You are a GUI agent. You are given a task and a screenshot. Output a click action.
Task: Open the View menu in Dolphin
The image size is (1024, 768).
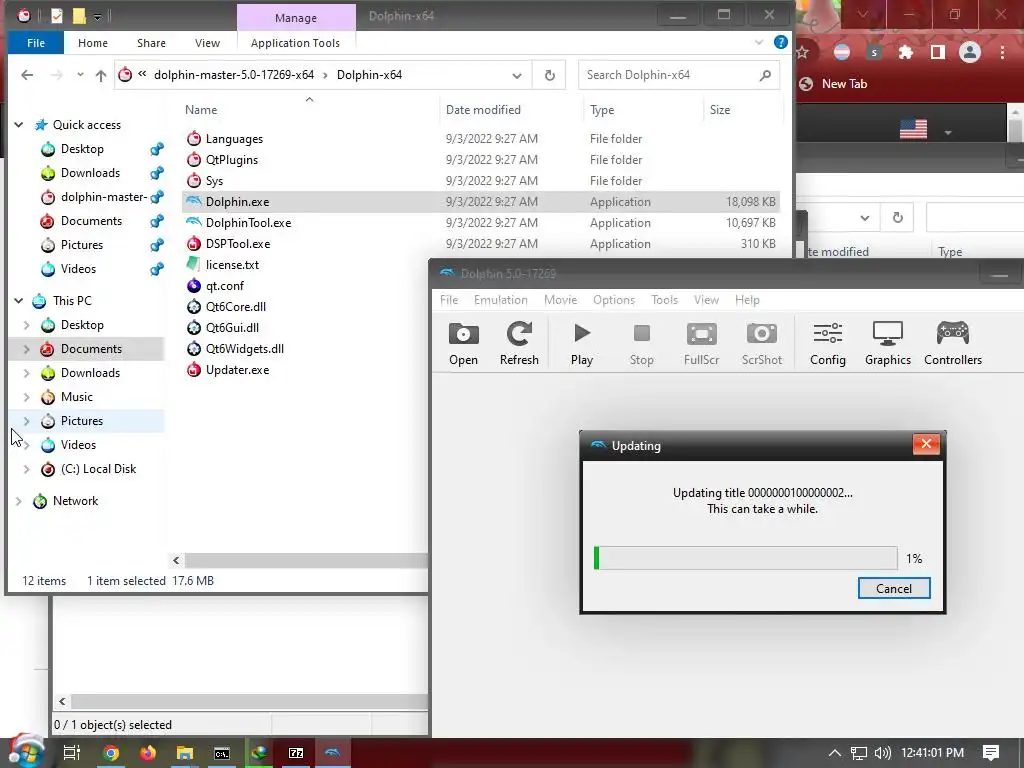[x=706, y=300]
